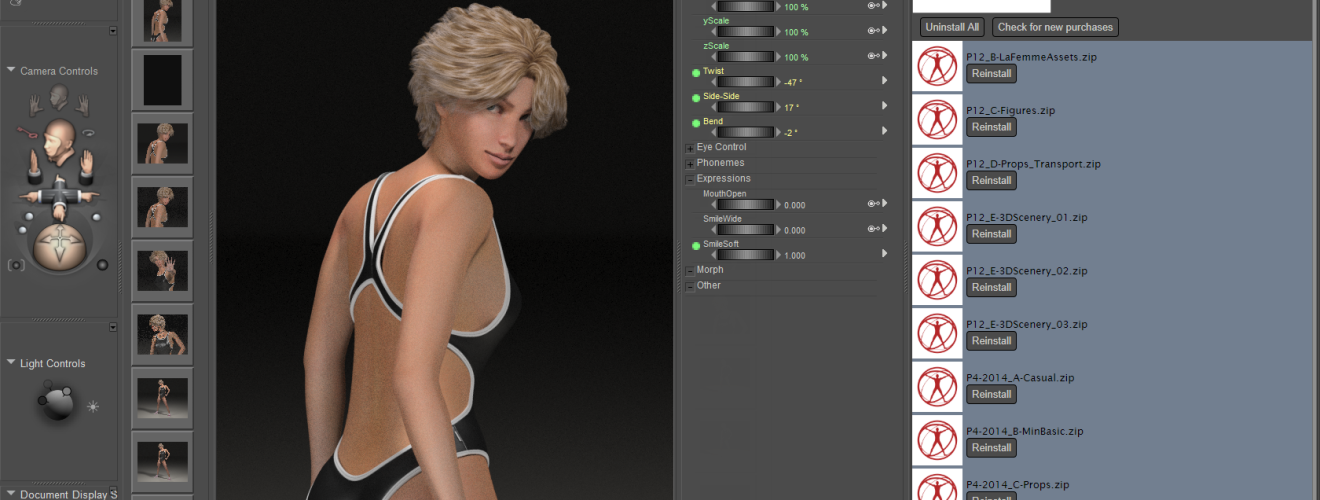Click the right hand camera icon
The width and height of the screenshot is (1320, 500).
coord(83,102)
